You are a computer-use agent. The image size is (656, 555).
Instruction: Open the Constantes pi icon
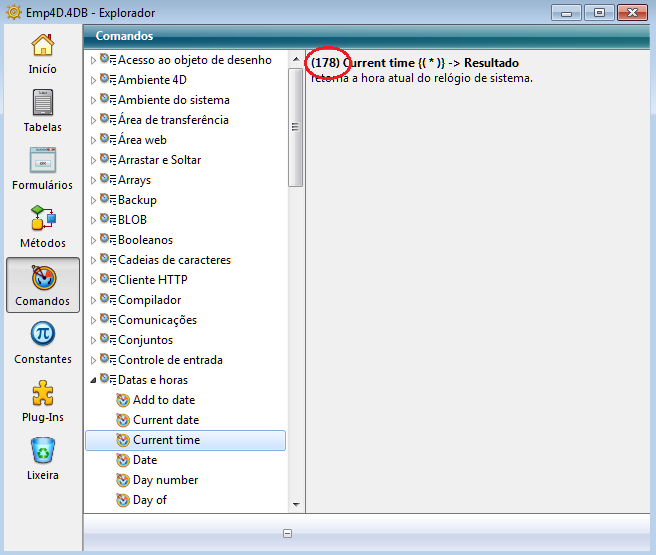[43, 334]
